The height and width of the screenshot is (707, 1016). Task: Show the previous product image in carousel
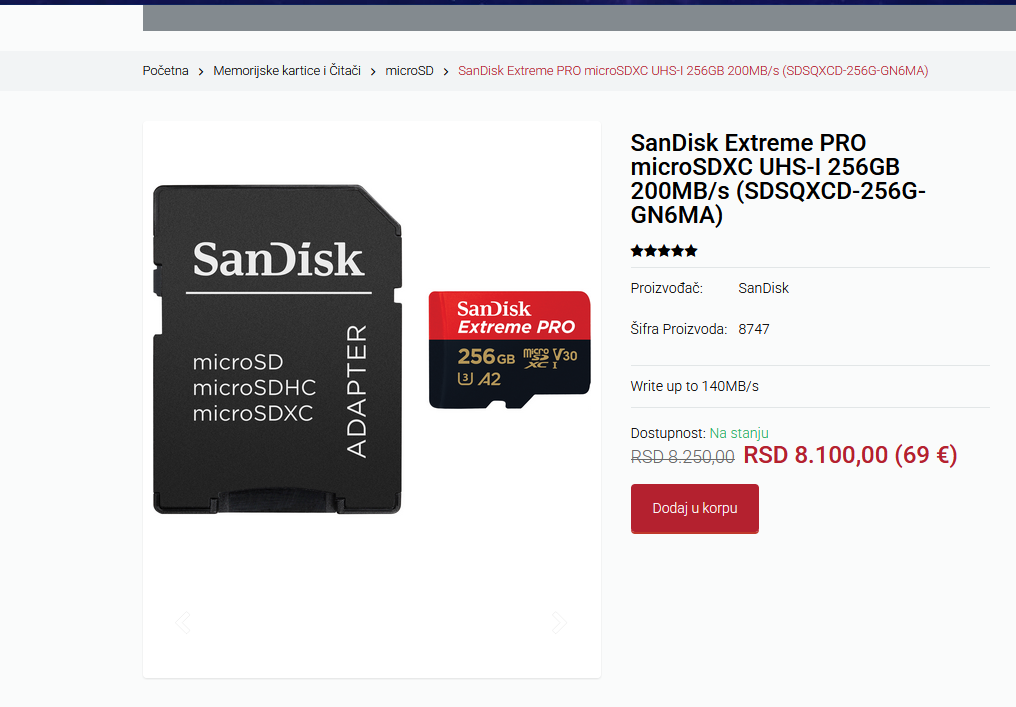(183, 623)
